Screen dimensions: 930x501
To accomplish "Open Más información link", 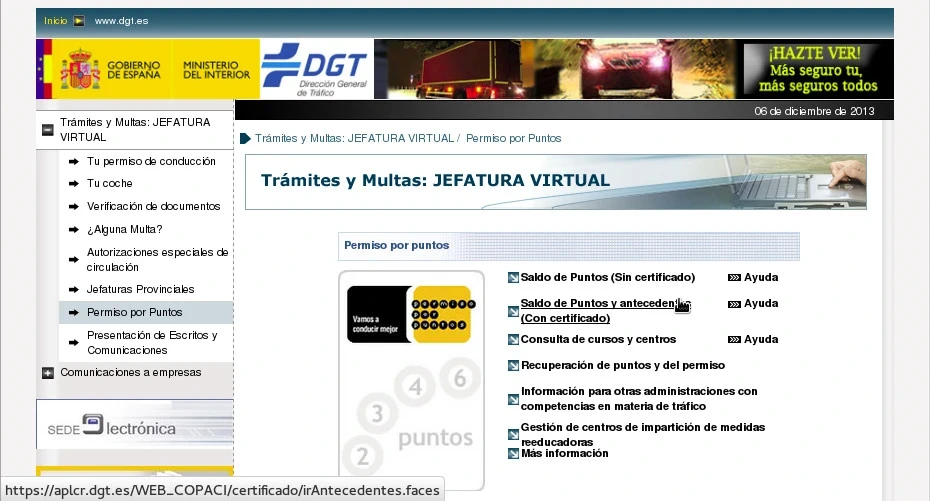I will [x=564, y=454].
